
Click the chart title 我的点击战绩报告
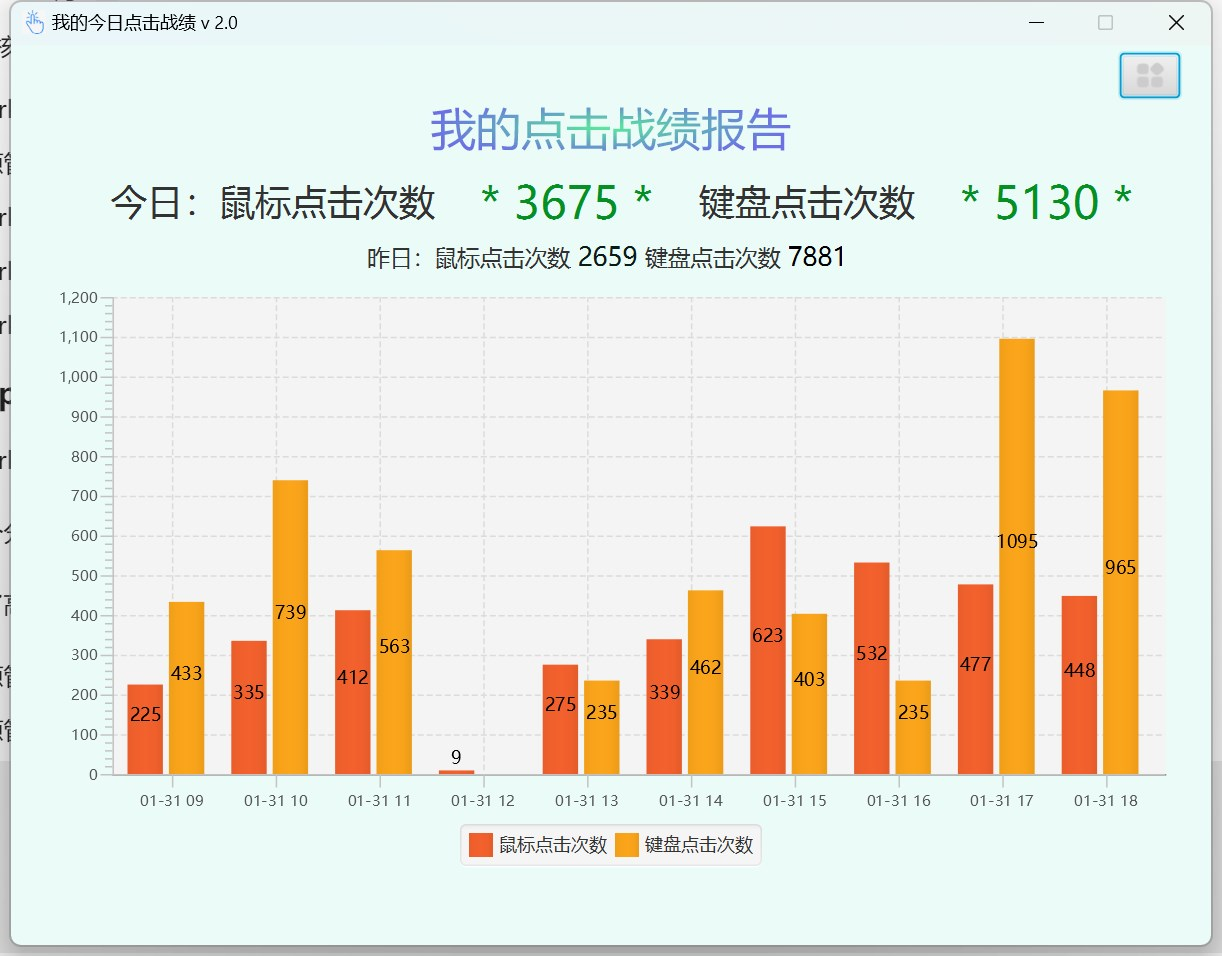tap(610, 130)
